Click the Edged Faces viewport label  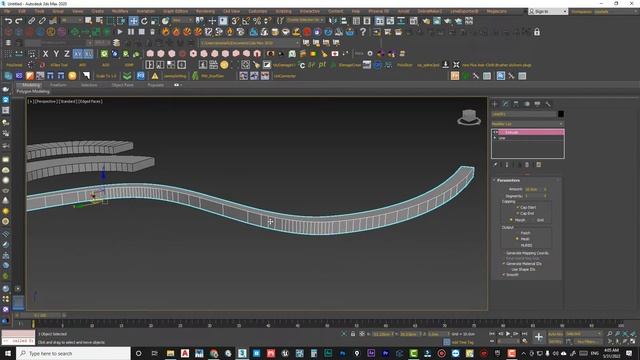pyautogui.click(x=90, y=101)
